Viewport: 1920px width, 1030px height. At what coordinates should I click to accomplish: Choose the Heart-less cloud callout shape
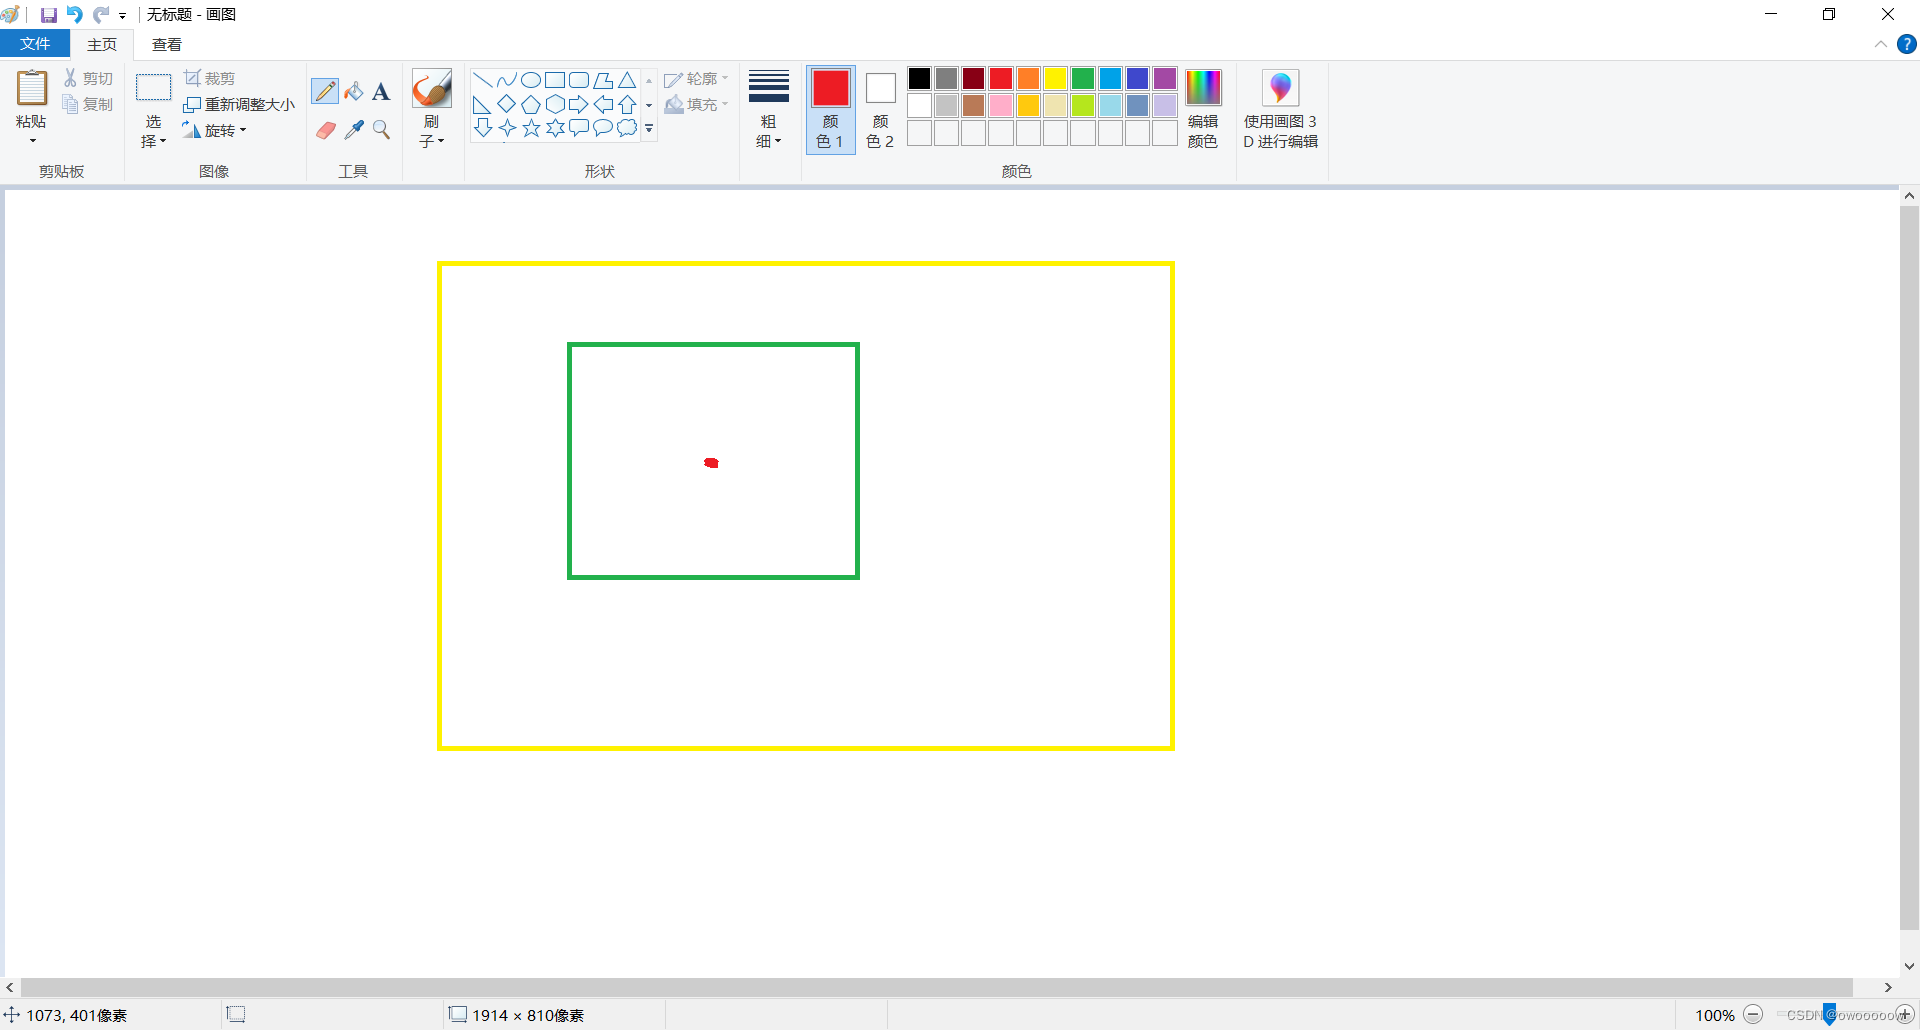coord(627,128)
